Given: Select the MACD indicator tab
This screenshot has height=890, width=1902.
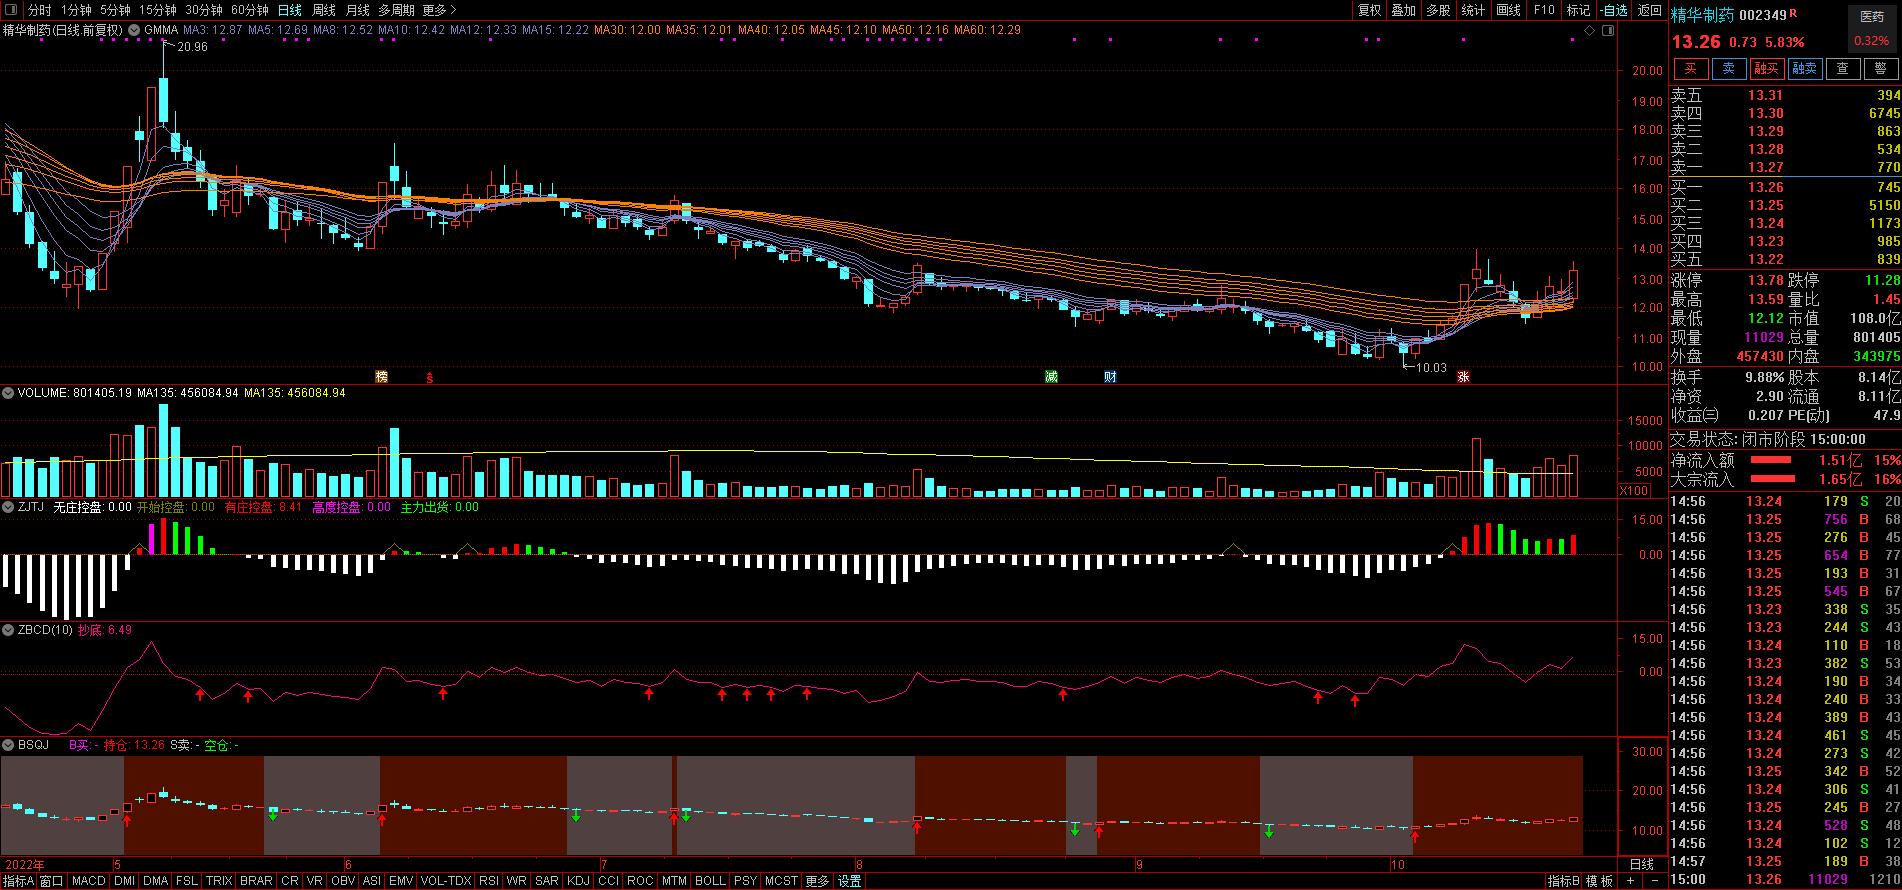Looking at the screenshot, I should [88, 881].
